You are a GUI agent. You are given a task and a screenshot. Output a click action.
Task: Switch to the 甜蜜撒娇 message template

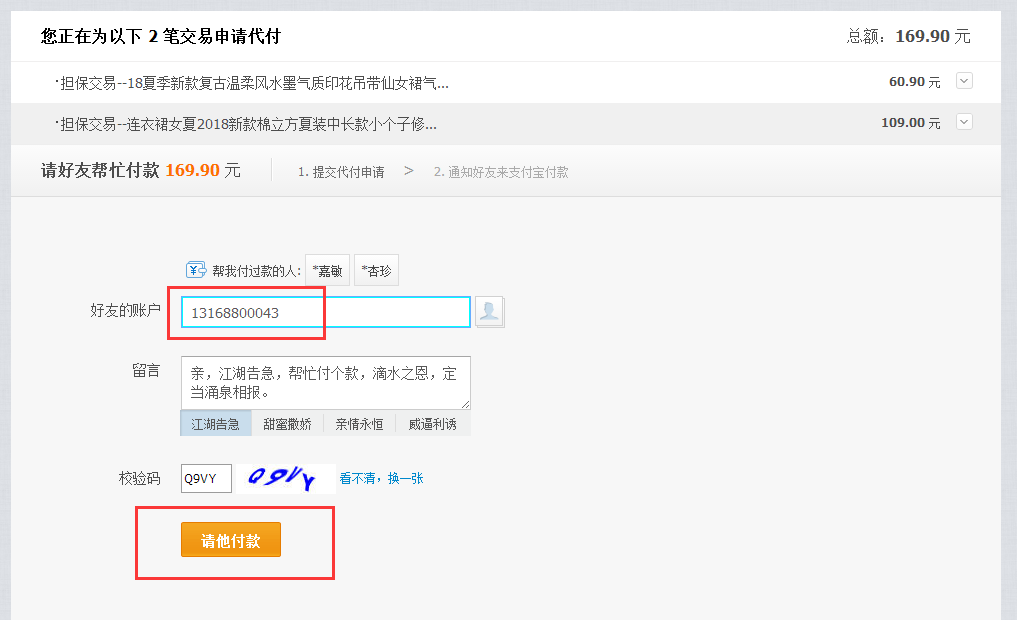[287, 424]
